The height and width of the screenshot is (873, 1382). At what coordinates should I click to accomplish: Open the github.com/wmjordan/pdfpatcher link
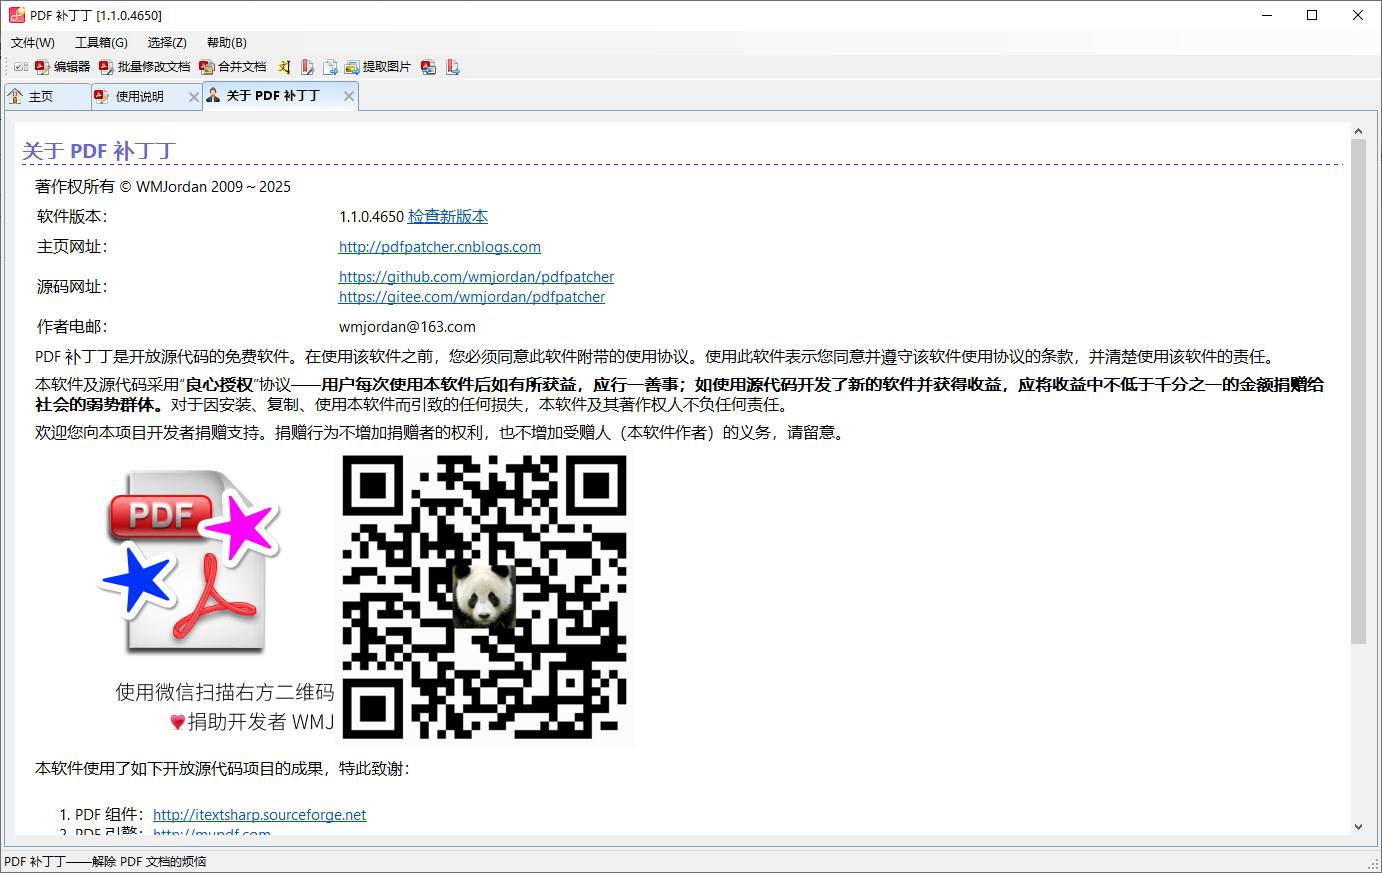coord(476,277)
